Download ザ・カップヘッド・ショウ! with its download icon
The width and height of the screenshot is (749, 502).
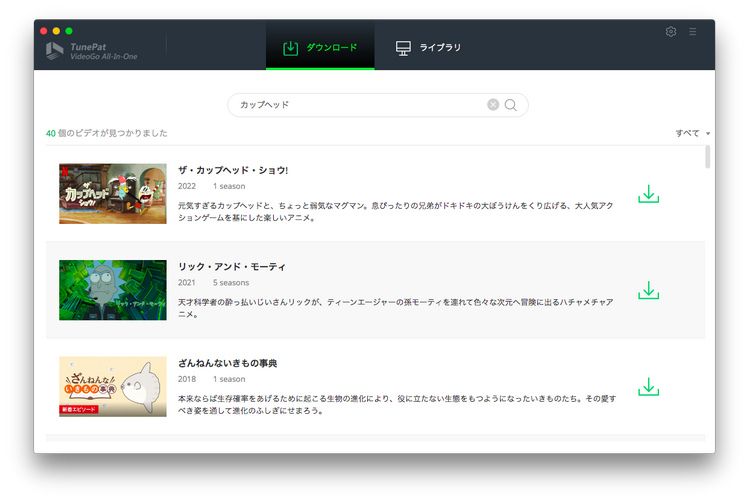[x=648, y=194]
